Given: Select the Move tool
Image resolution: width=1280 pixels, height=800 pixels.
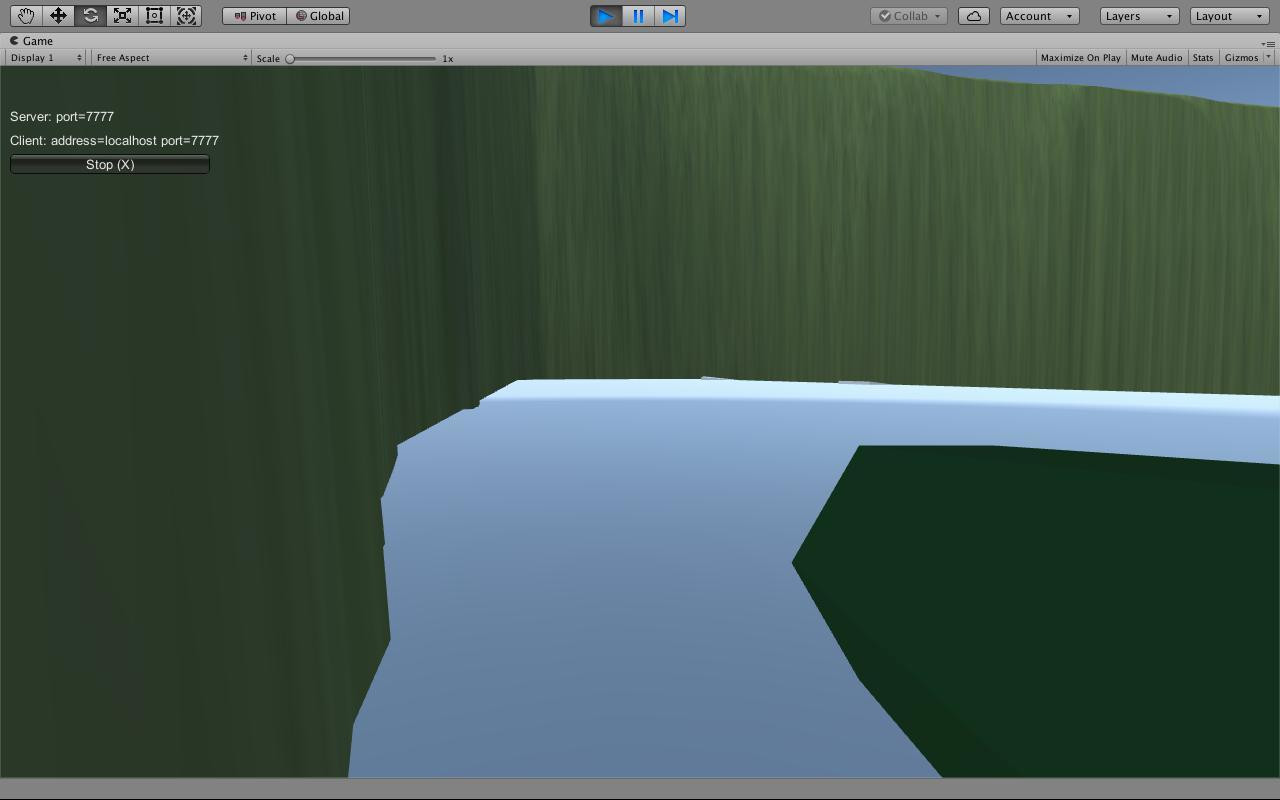Looking at the screenshot, I should (x=58, y=16).
